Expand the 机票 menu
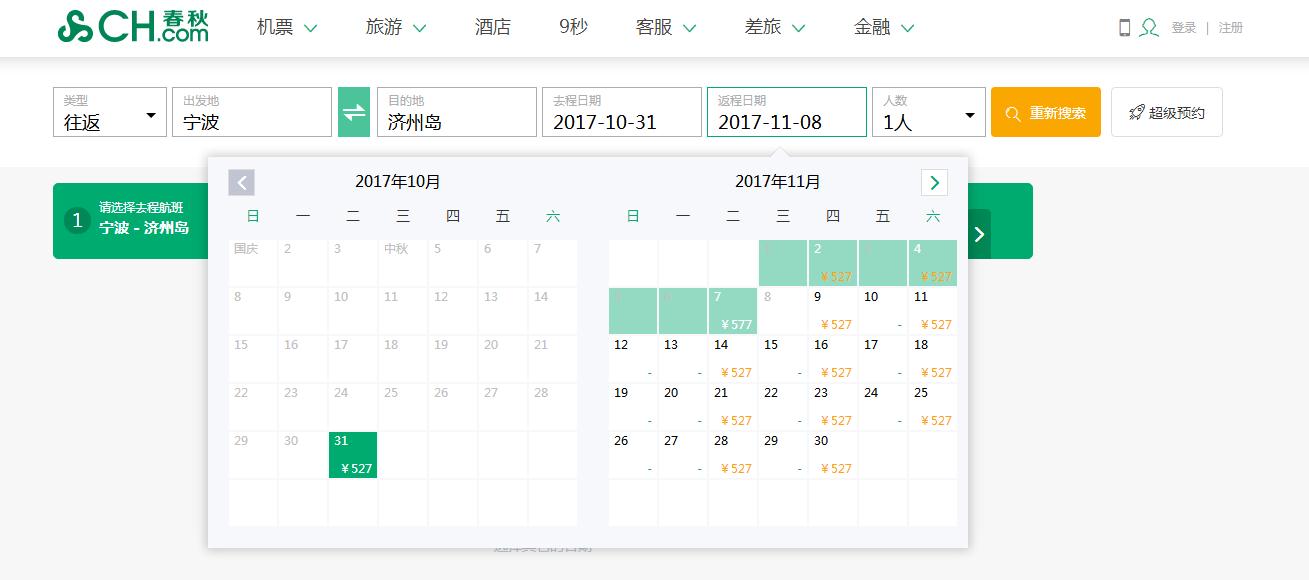Image resolution: width=1309 pixels, height=580 pixels. tap(287, 28)
